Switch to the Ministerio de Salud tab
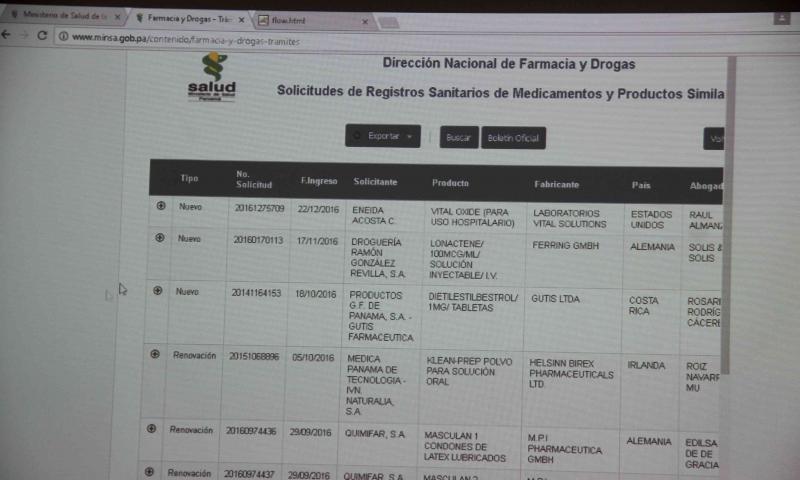This screenshot has width=800, height=480. point(64,15)
